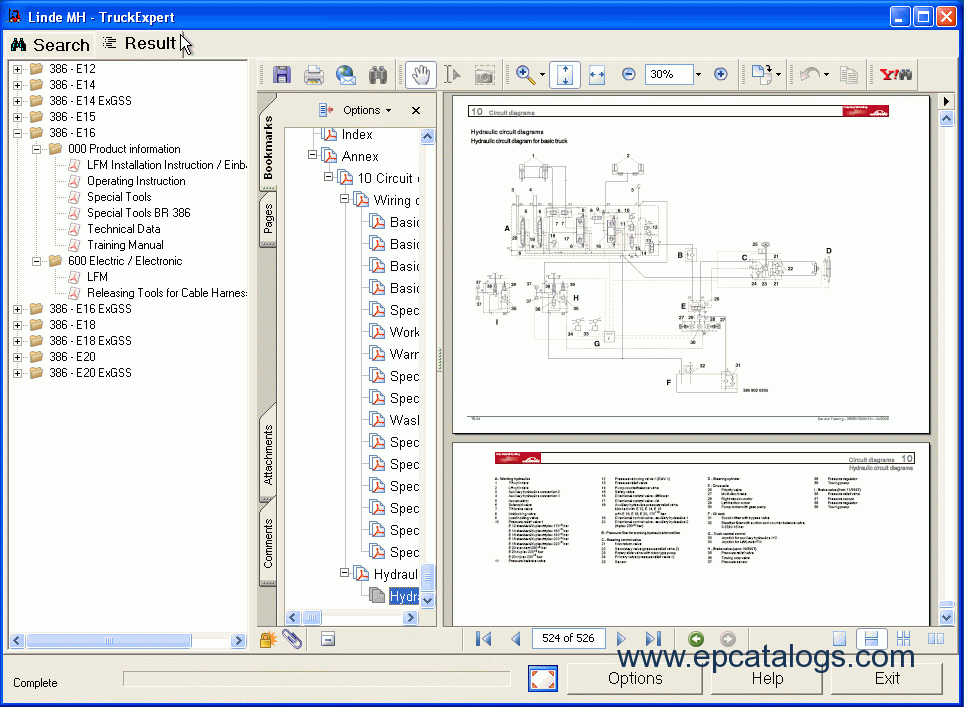Pick the Zoom In magnifier tool
964x707 pixels.
[x=525, y=75]
